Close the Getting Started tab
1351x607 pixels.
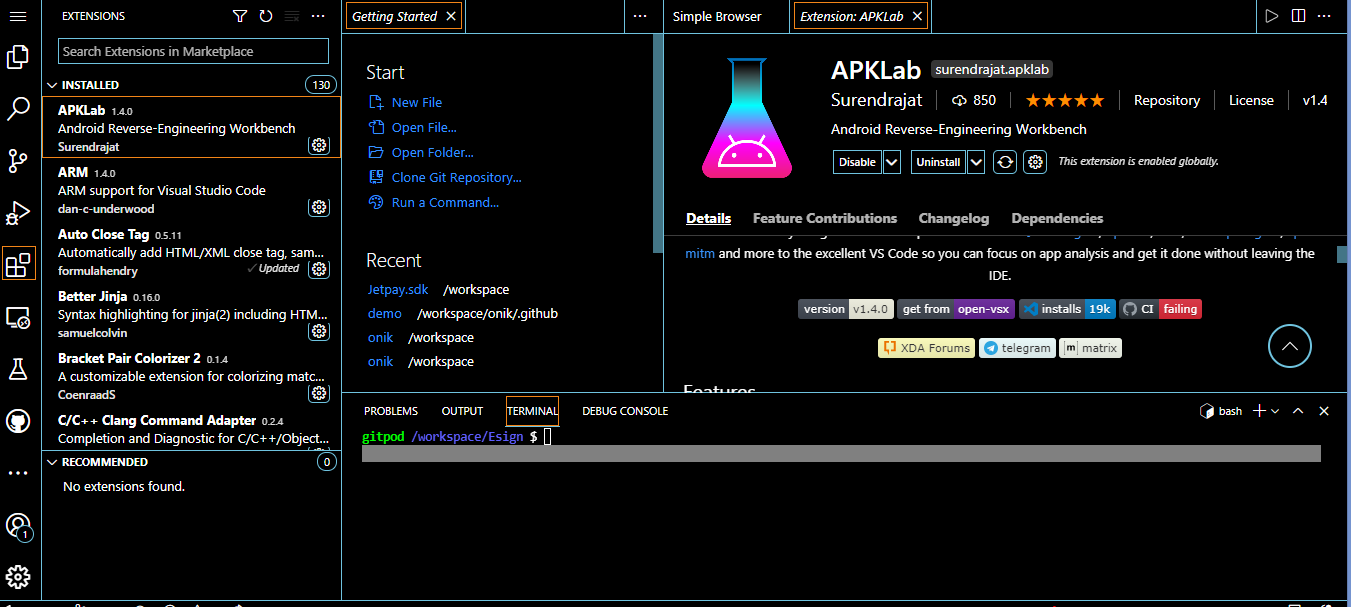tap(451, 16)
